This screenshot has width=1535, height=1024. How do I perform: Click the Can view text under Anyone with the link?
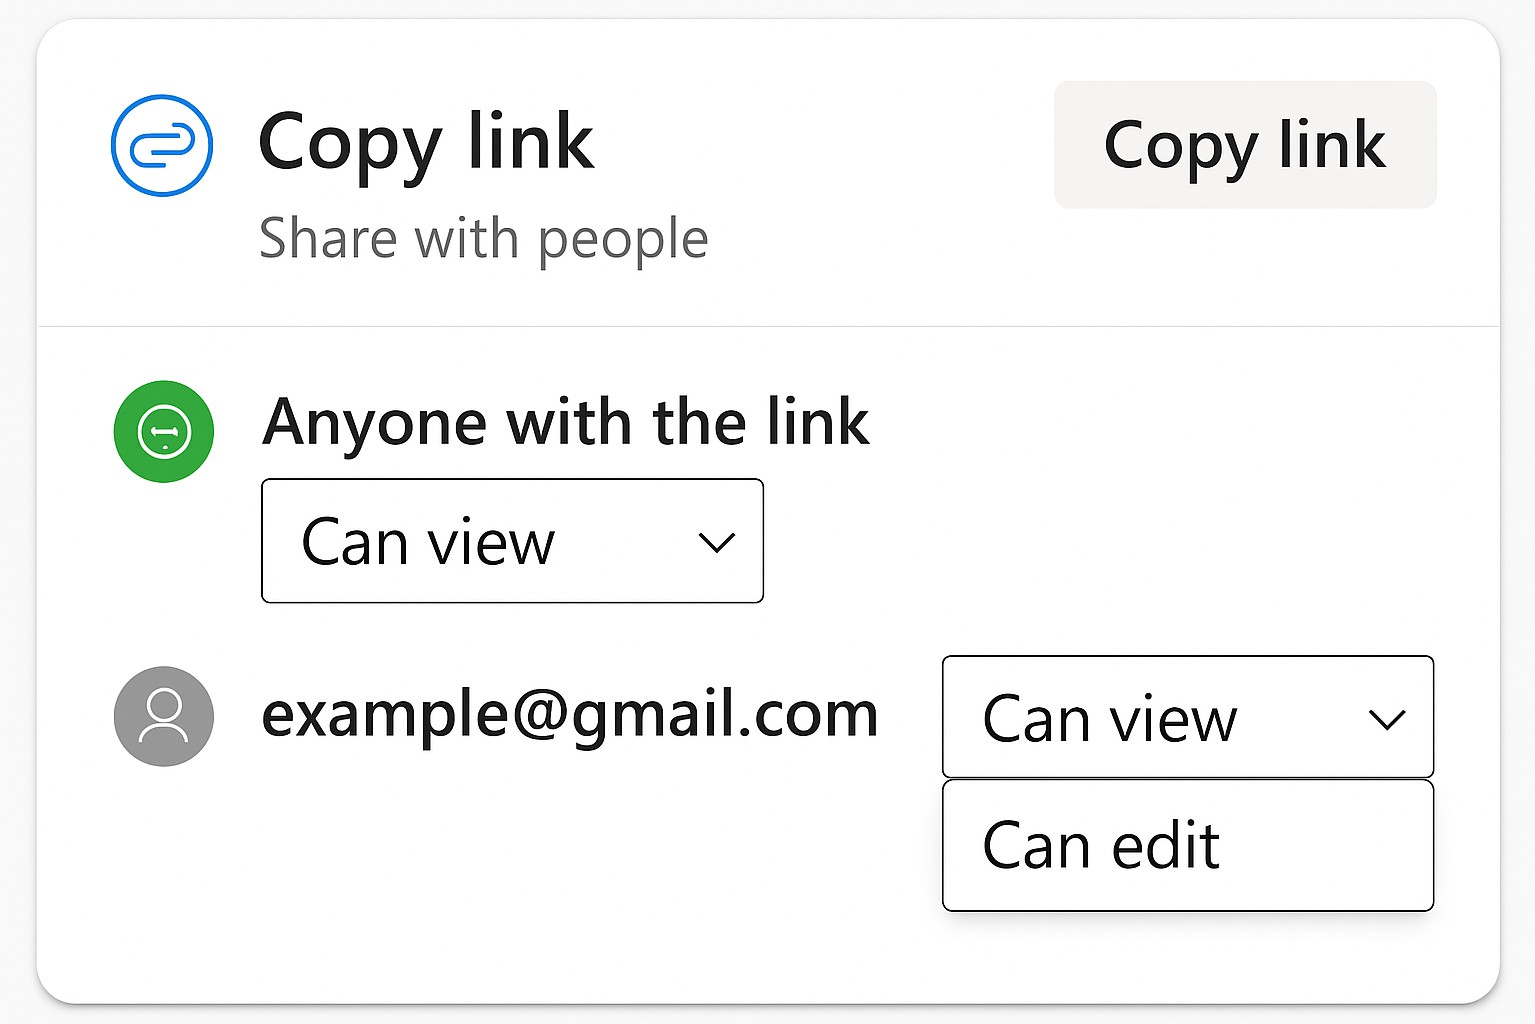point(428,543)
